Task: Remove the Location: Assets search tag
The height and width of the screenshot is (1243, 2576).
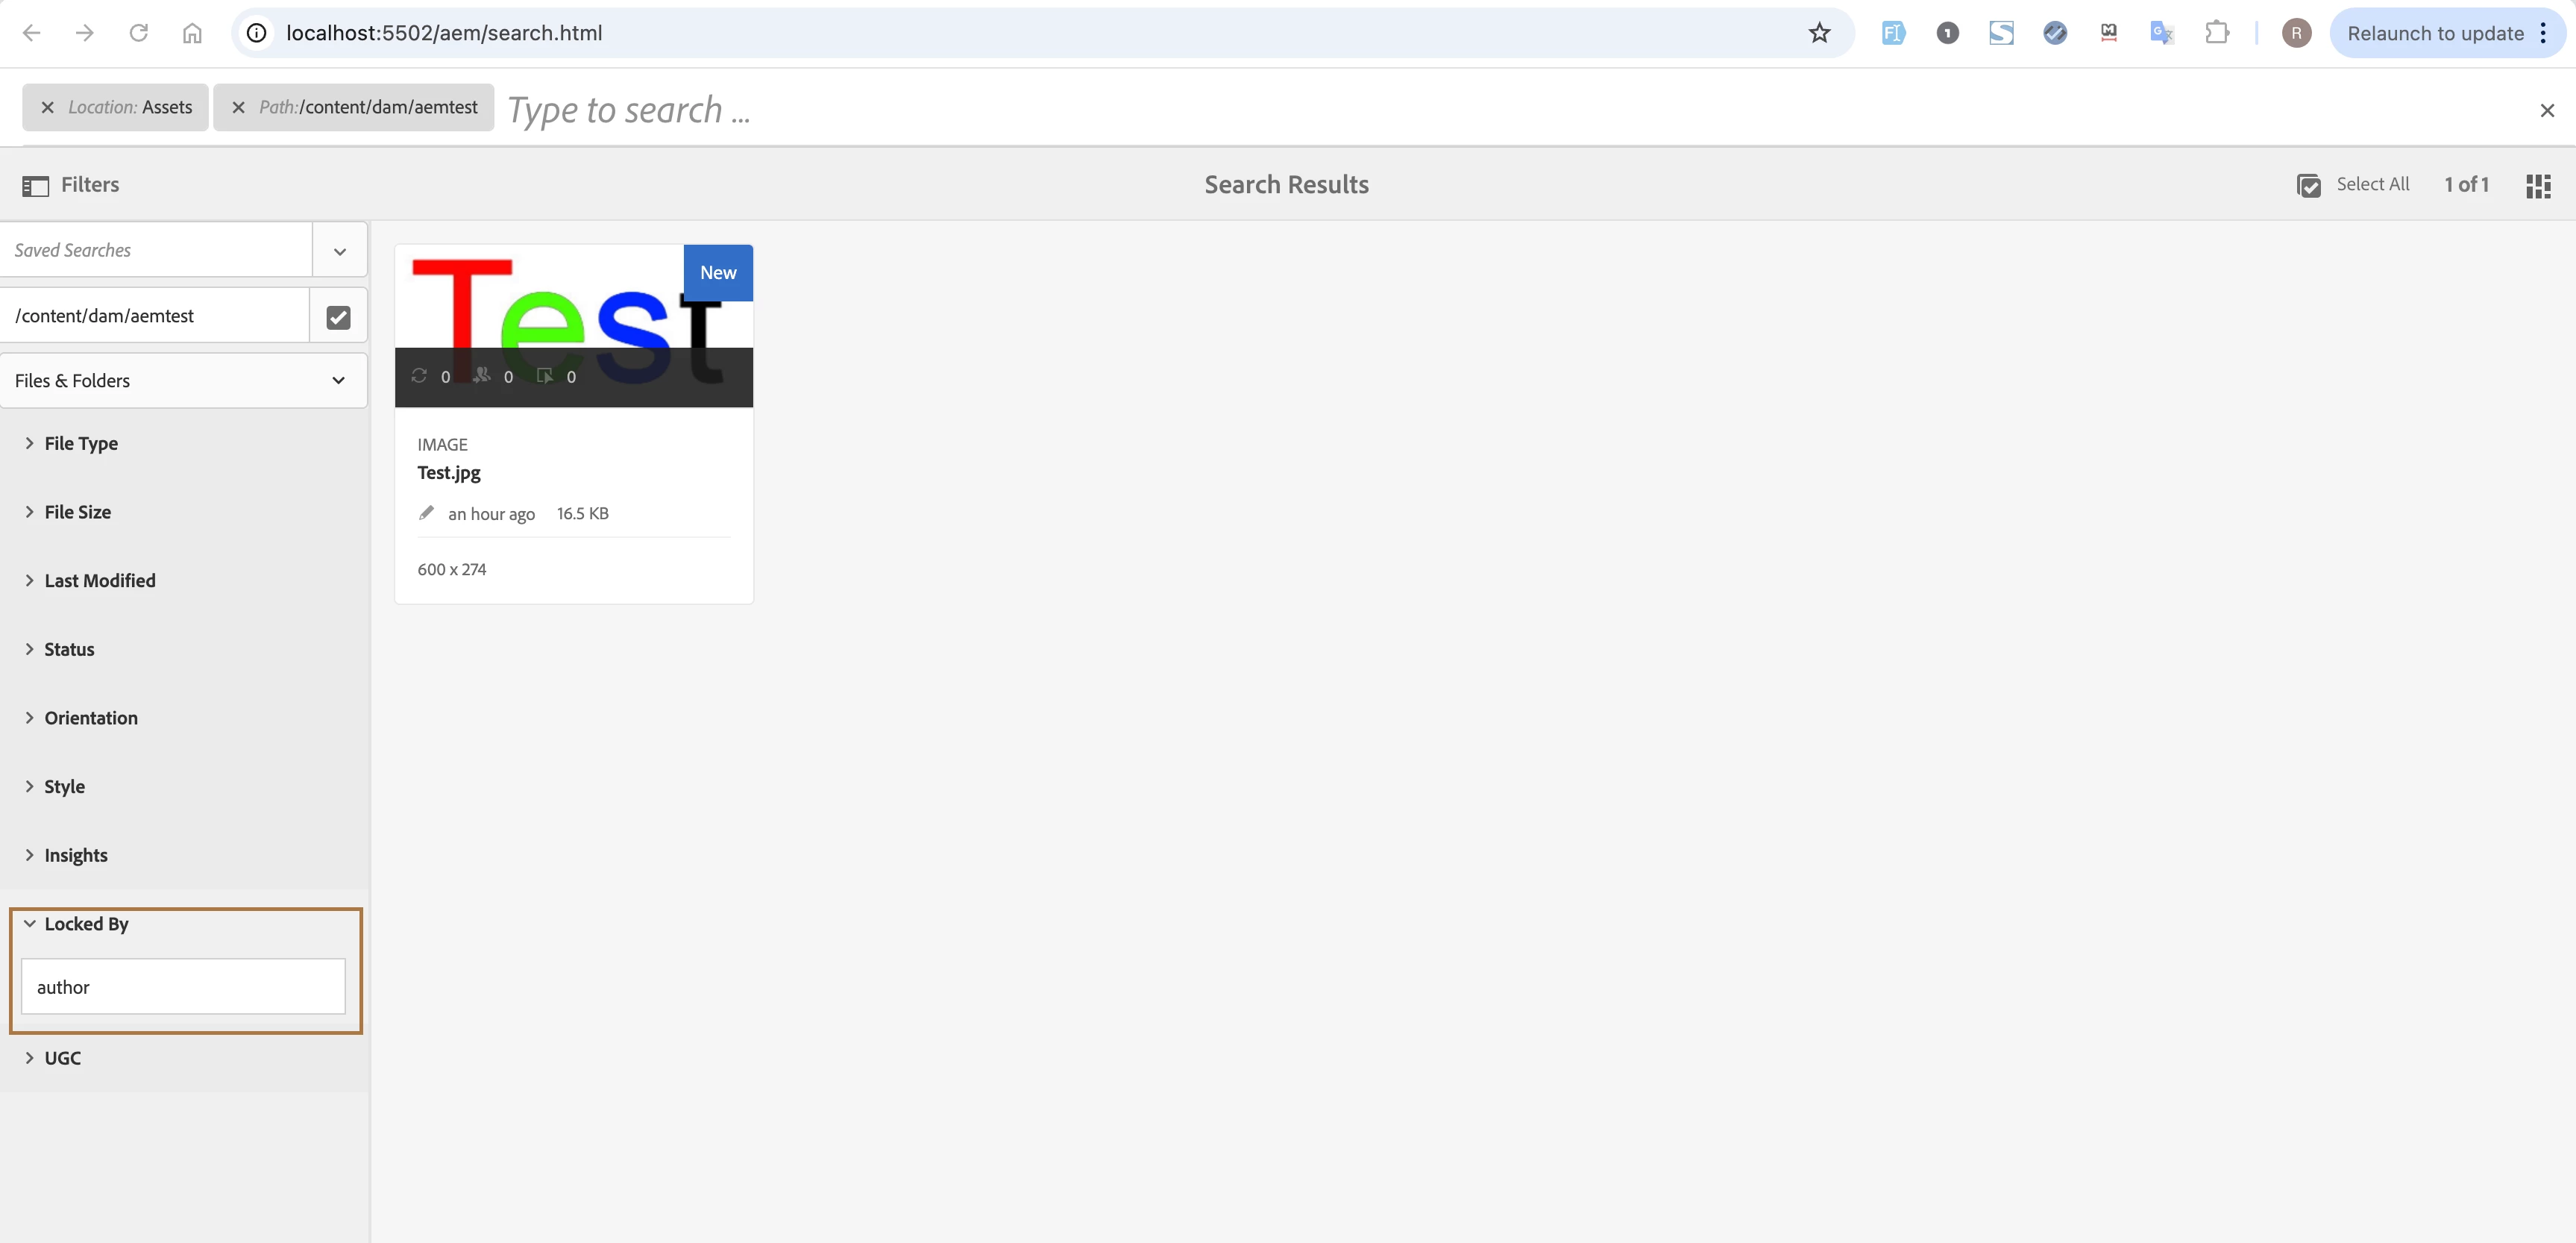Action: pyautogui.click(x=47, y=107)
